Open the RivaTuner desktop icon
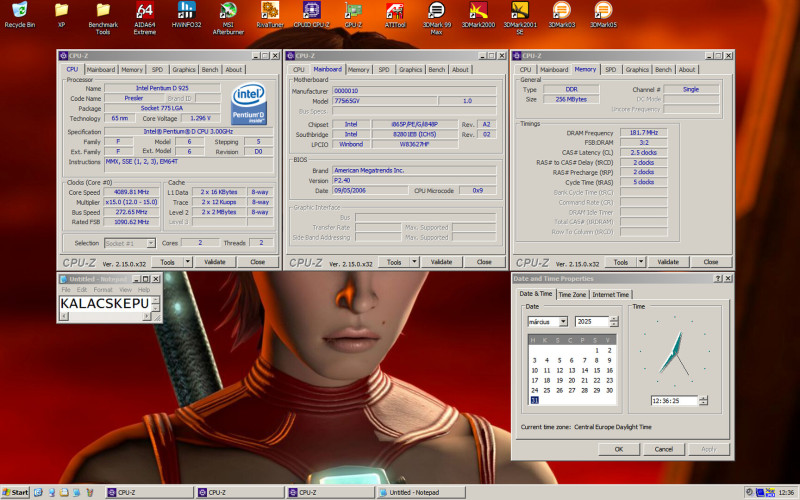This screenshot has width=800, height=500. [x=270, y=15]
